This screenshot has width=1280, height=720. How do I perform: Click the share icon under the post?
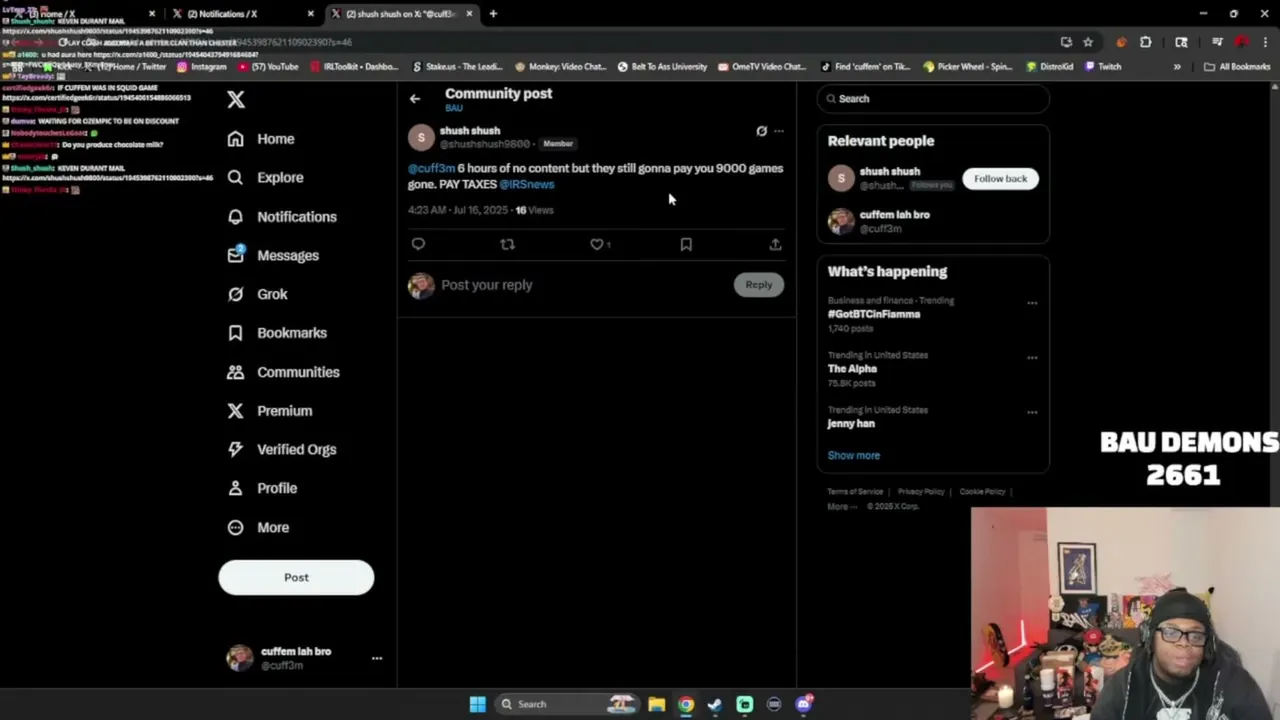coord(775,244)
